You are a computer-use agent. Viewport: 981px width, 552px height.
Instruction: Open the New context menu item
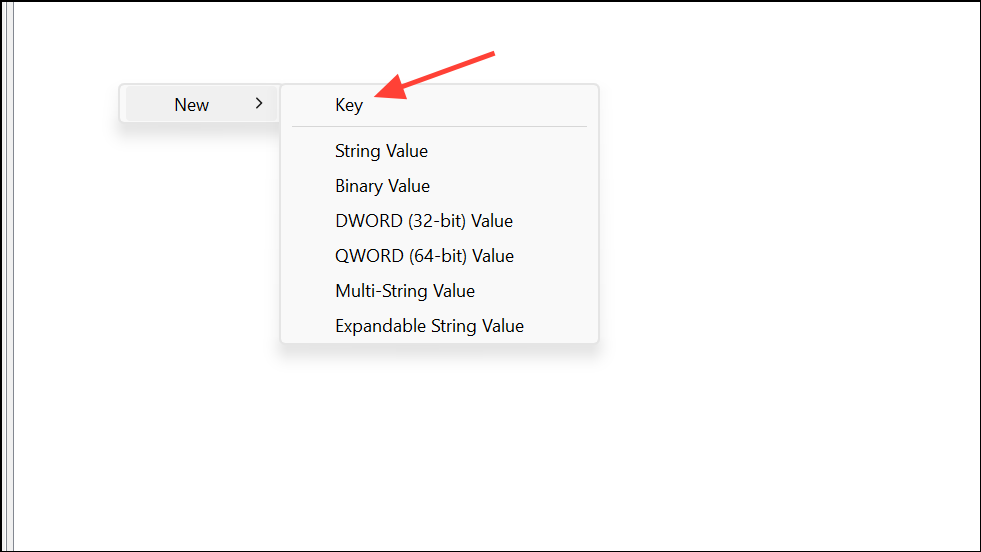pos(192,104)
